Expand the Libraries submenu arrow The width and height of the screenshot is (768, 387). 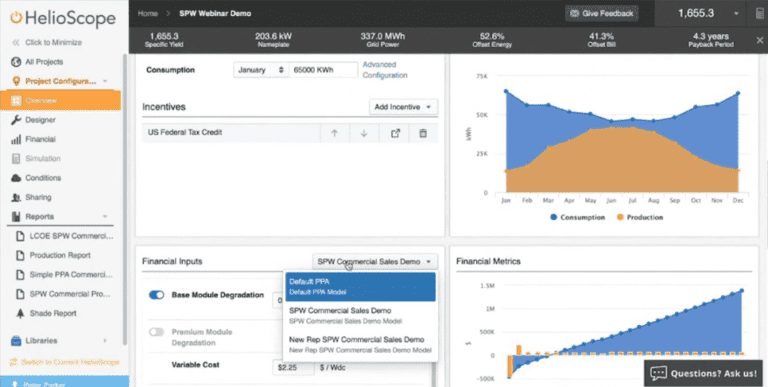click(105, 340)
